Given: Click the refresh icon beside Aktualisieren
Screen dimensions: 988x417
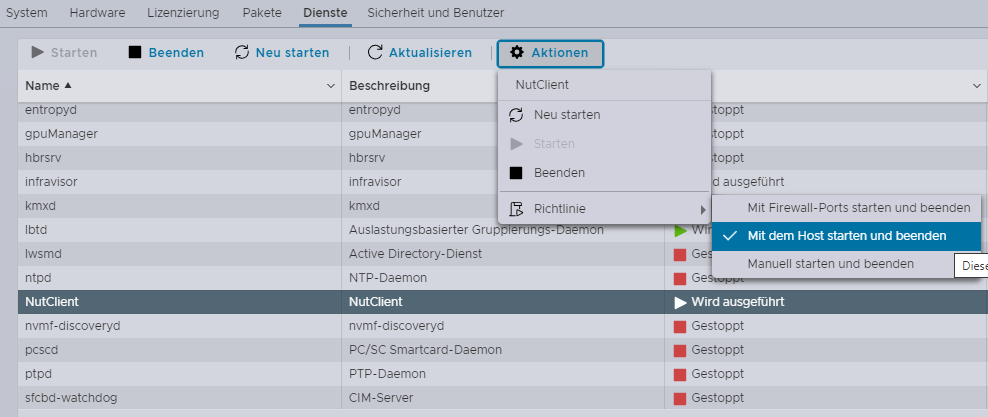Looking at the screenshot, I should point(375,52).
